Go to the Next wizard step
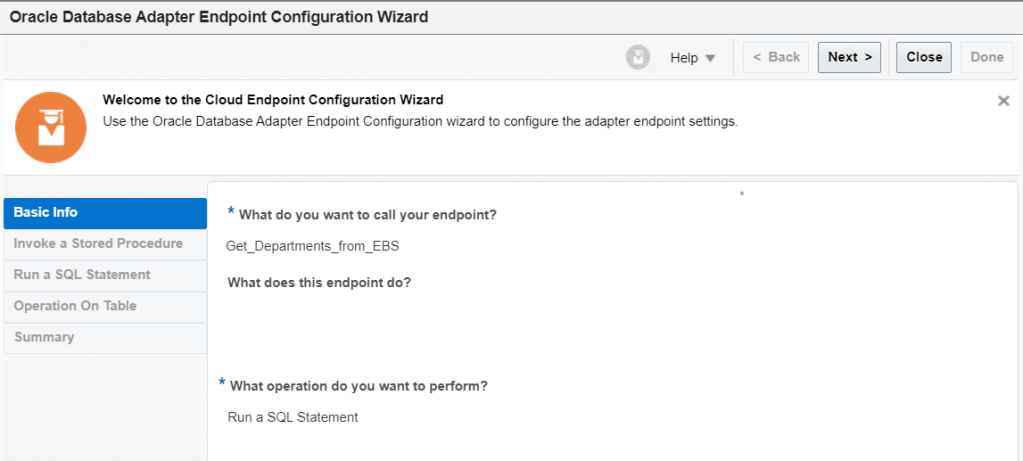 [849, 57]
